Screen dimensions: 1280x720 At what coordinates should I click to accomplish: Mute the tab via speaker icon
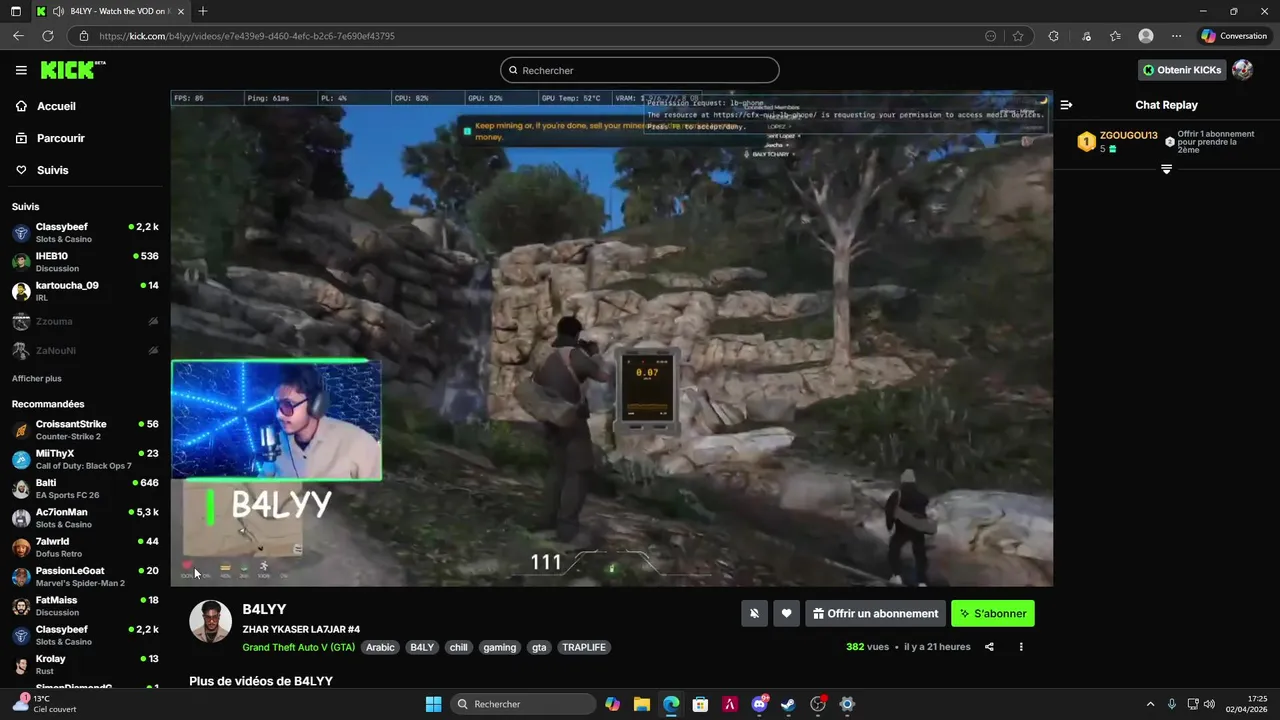click(57, 11)
